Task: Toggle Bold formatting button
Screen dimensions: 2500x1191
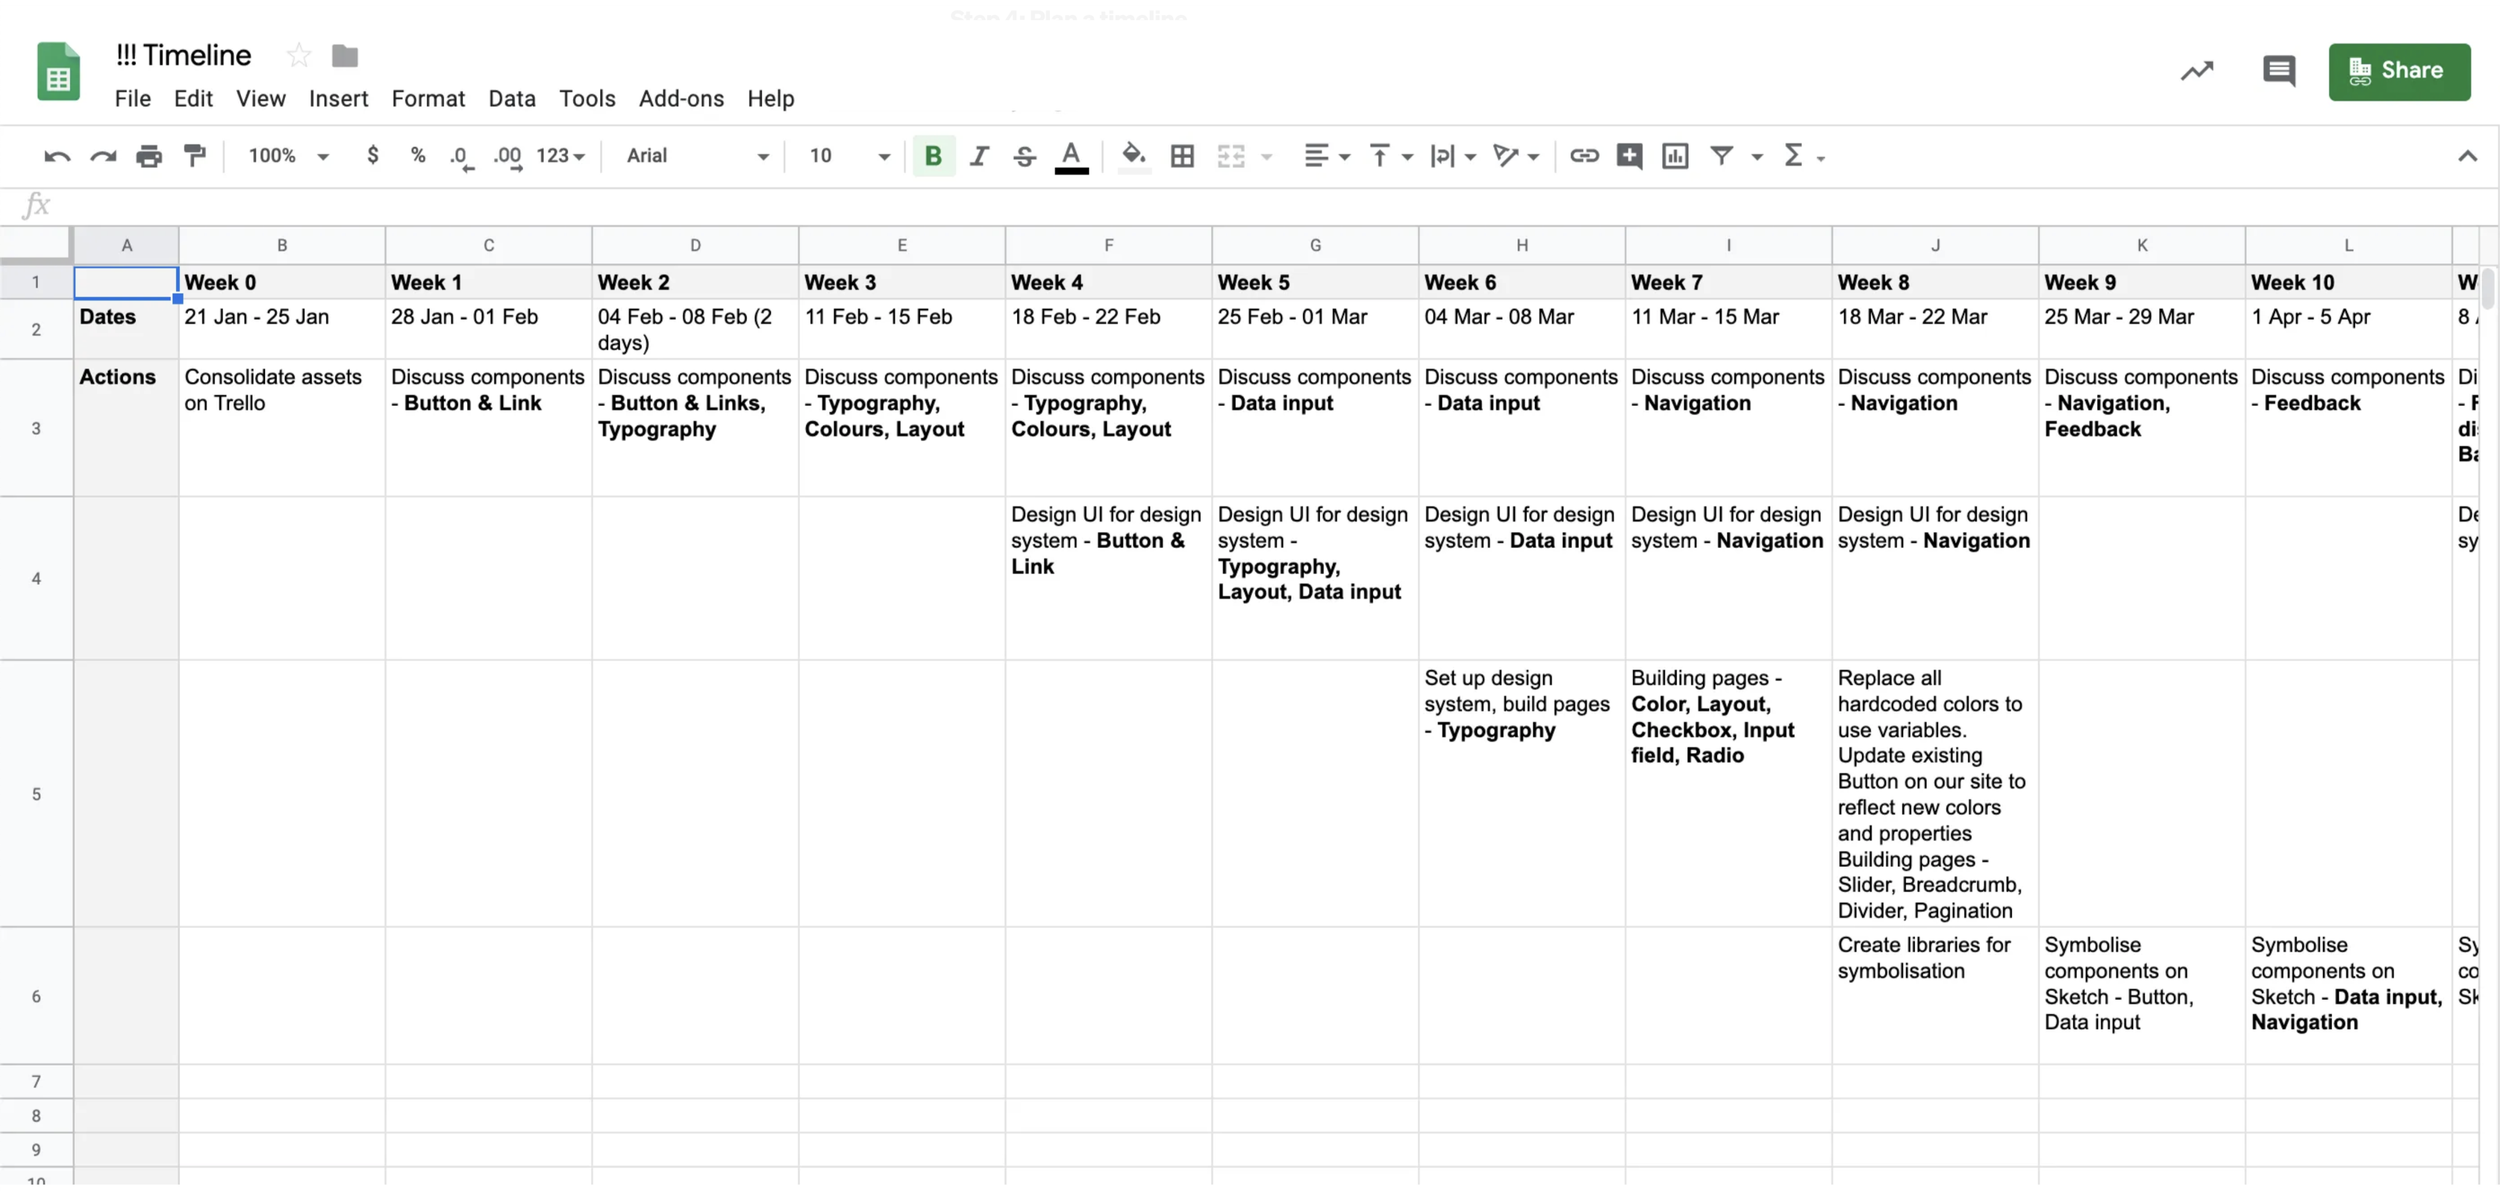Action: pyautogui.click(x=933, y=156)
